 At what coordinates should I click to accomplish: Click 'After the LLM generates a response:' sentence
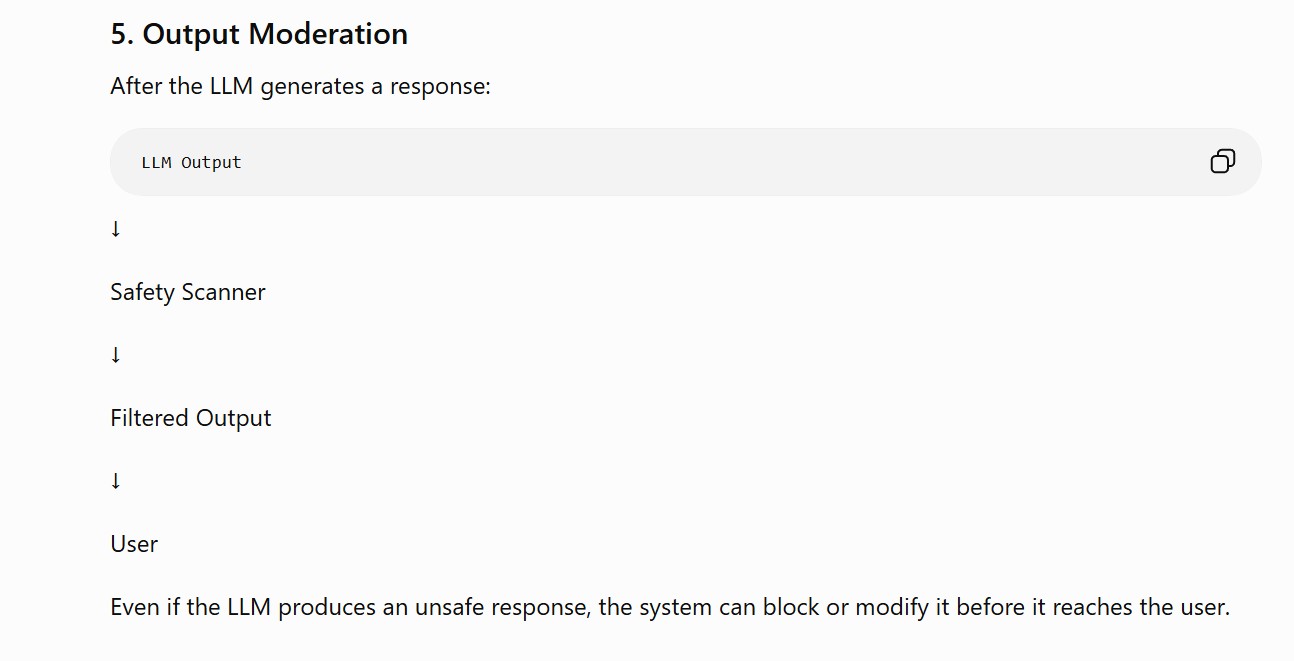pos(301,86)
